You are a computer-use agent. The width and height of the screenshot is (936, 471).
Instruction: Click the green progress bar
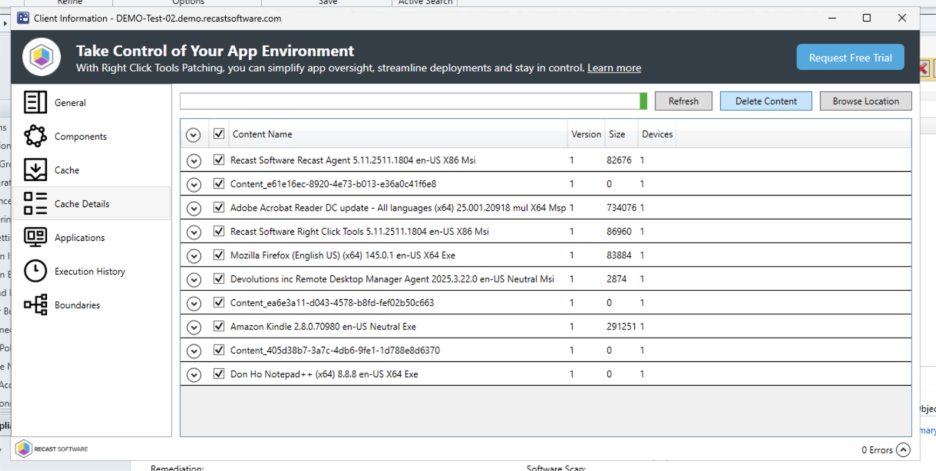[x=643, y=101]
